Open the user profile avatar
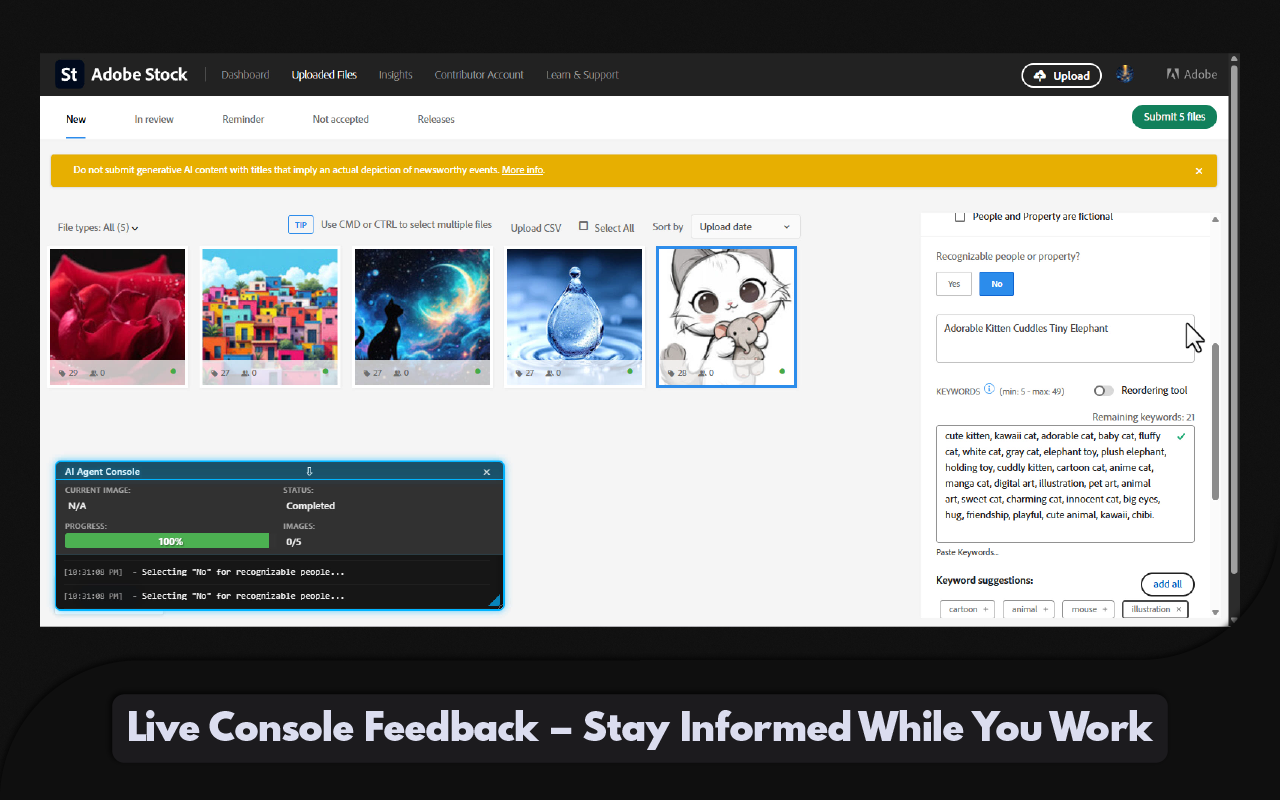The height and width of the screenshot is (800, 1280). [x=1125, y=74]
